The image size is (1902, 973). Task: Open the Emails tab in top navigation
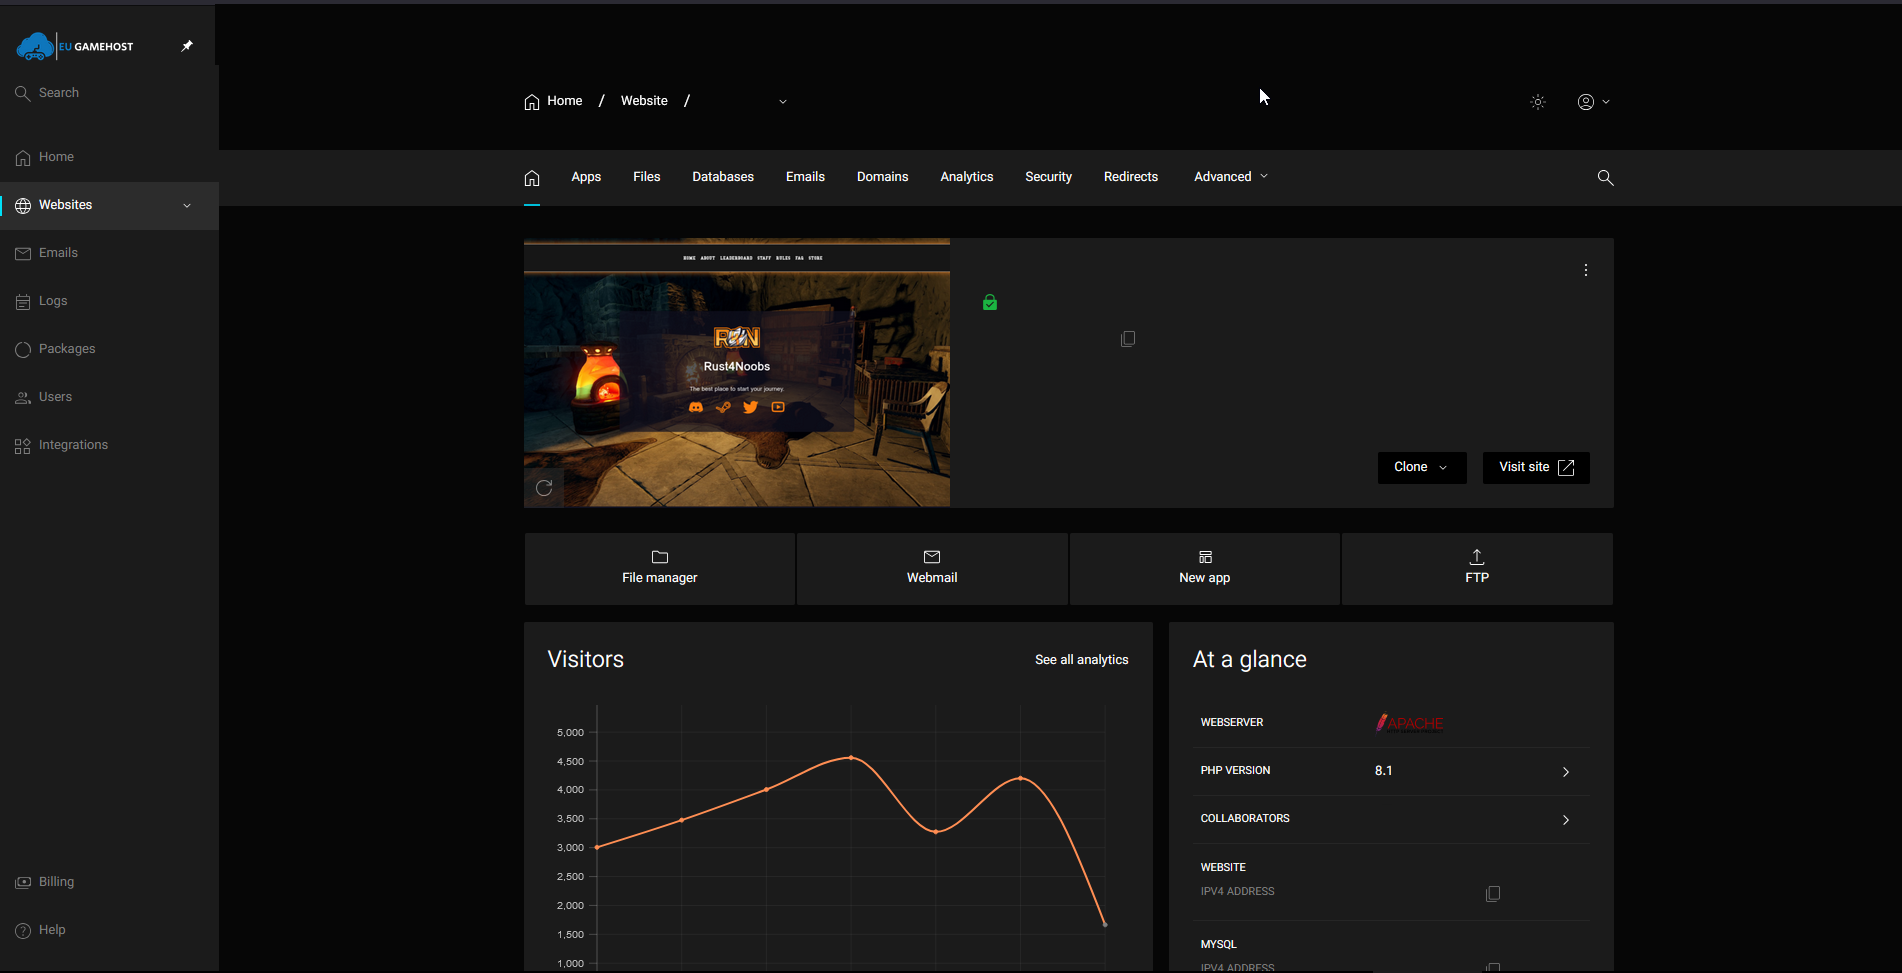tap(805, 177)
